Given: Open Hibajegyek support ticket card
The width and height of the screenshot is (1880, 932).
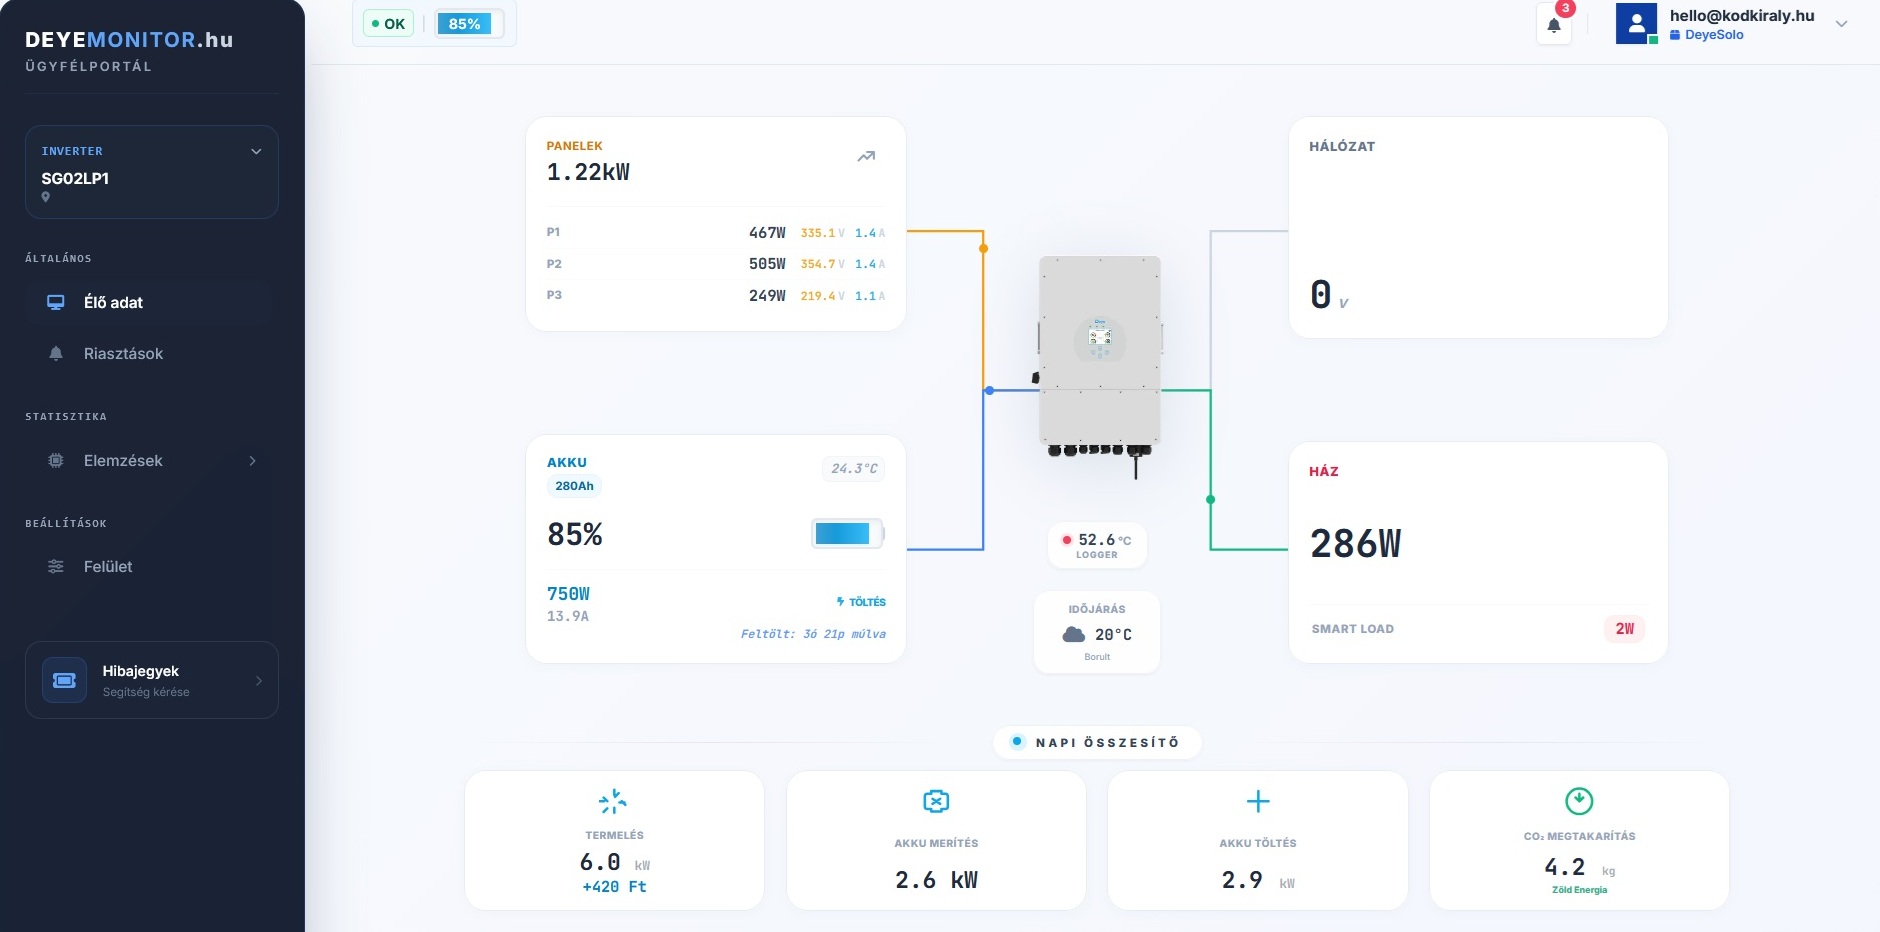Looking at the screenshot, I should point(152,680).
